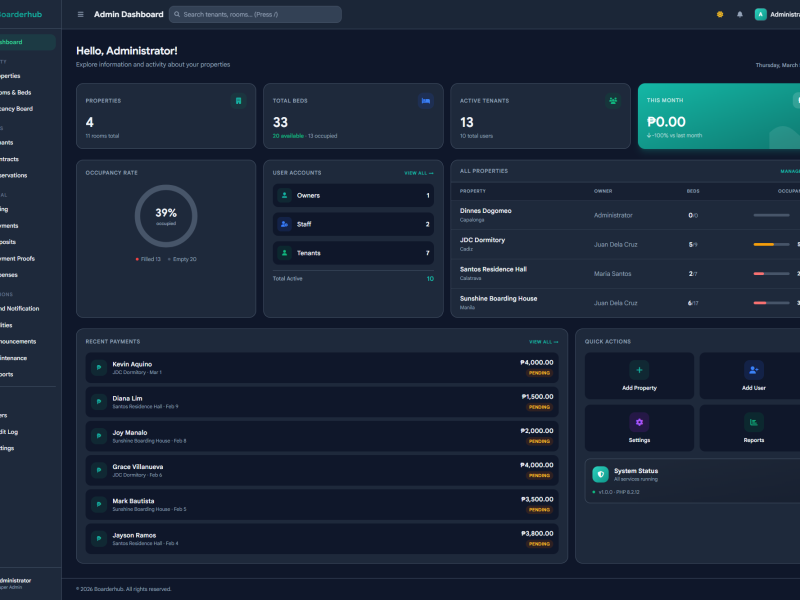The height and width of the screenshot is (600, 800).
Task: Click payment icon beside Diana Lim
Action: tap(98, 402)
